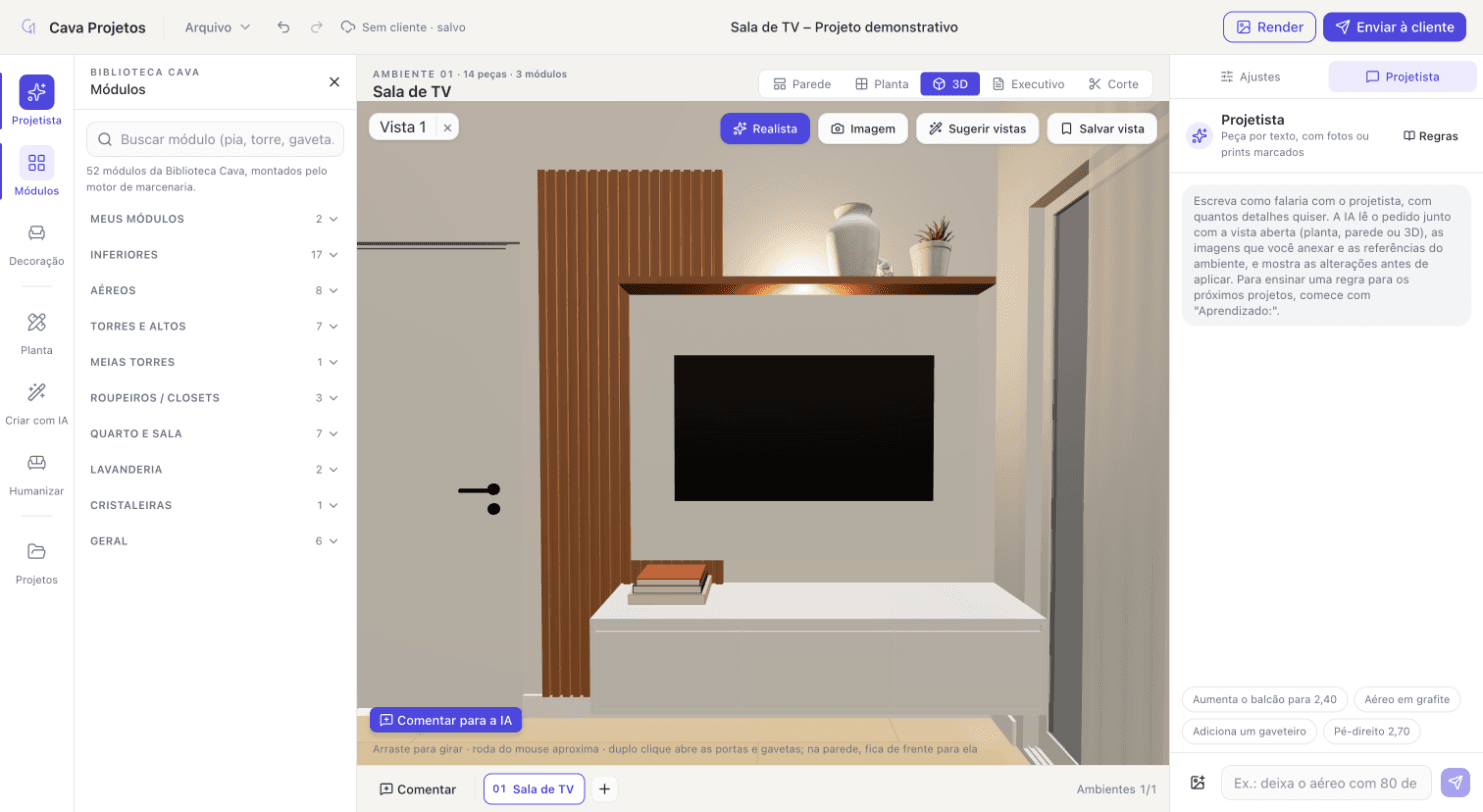Viewport: 1483px width, 812px height.
Task: Open the Arquivo dropdown menu
Action: click(217, 27)
